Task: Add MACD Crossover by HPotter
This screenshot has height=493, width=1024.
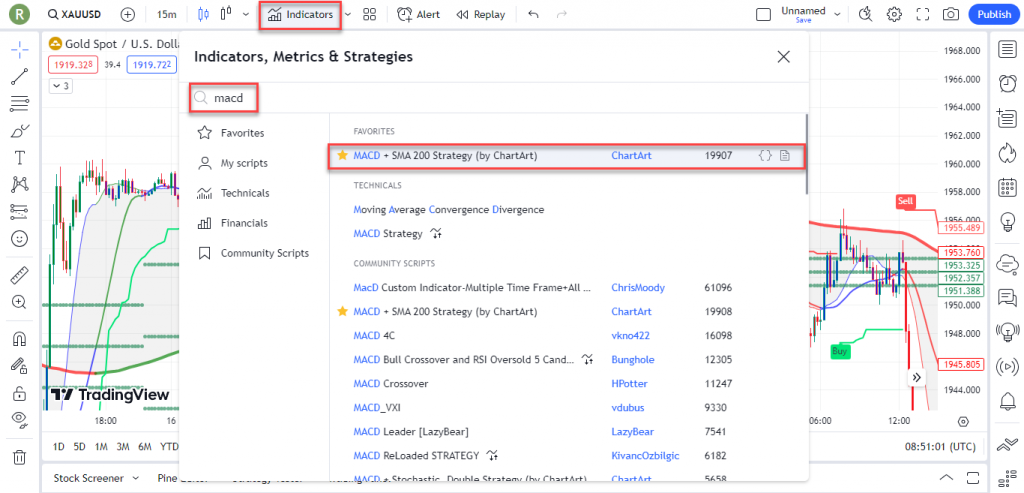Action: coord(391,383)
